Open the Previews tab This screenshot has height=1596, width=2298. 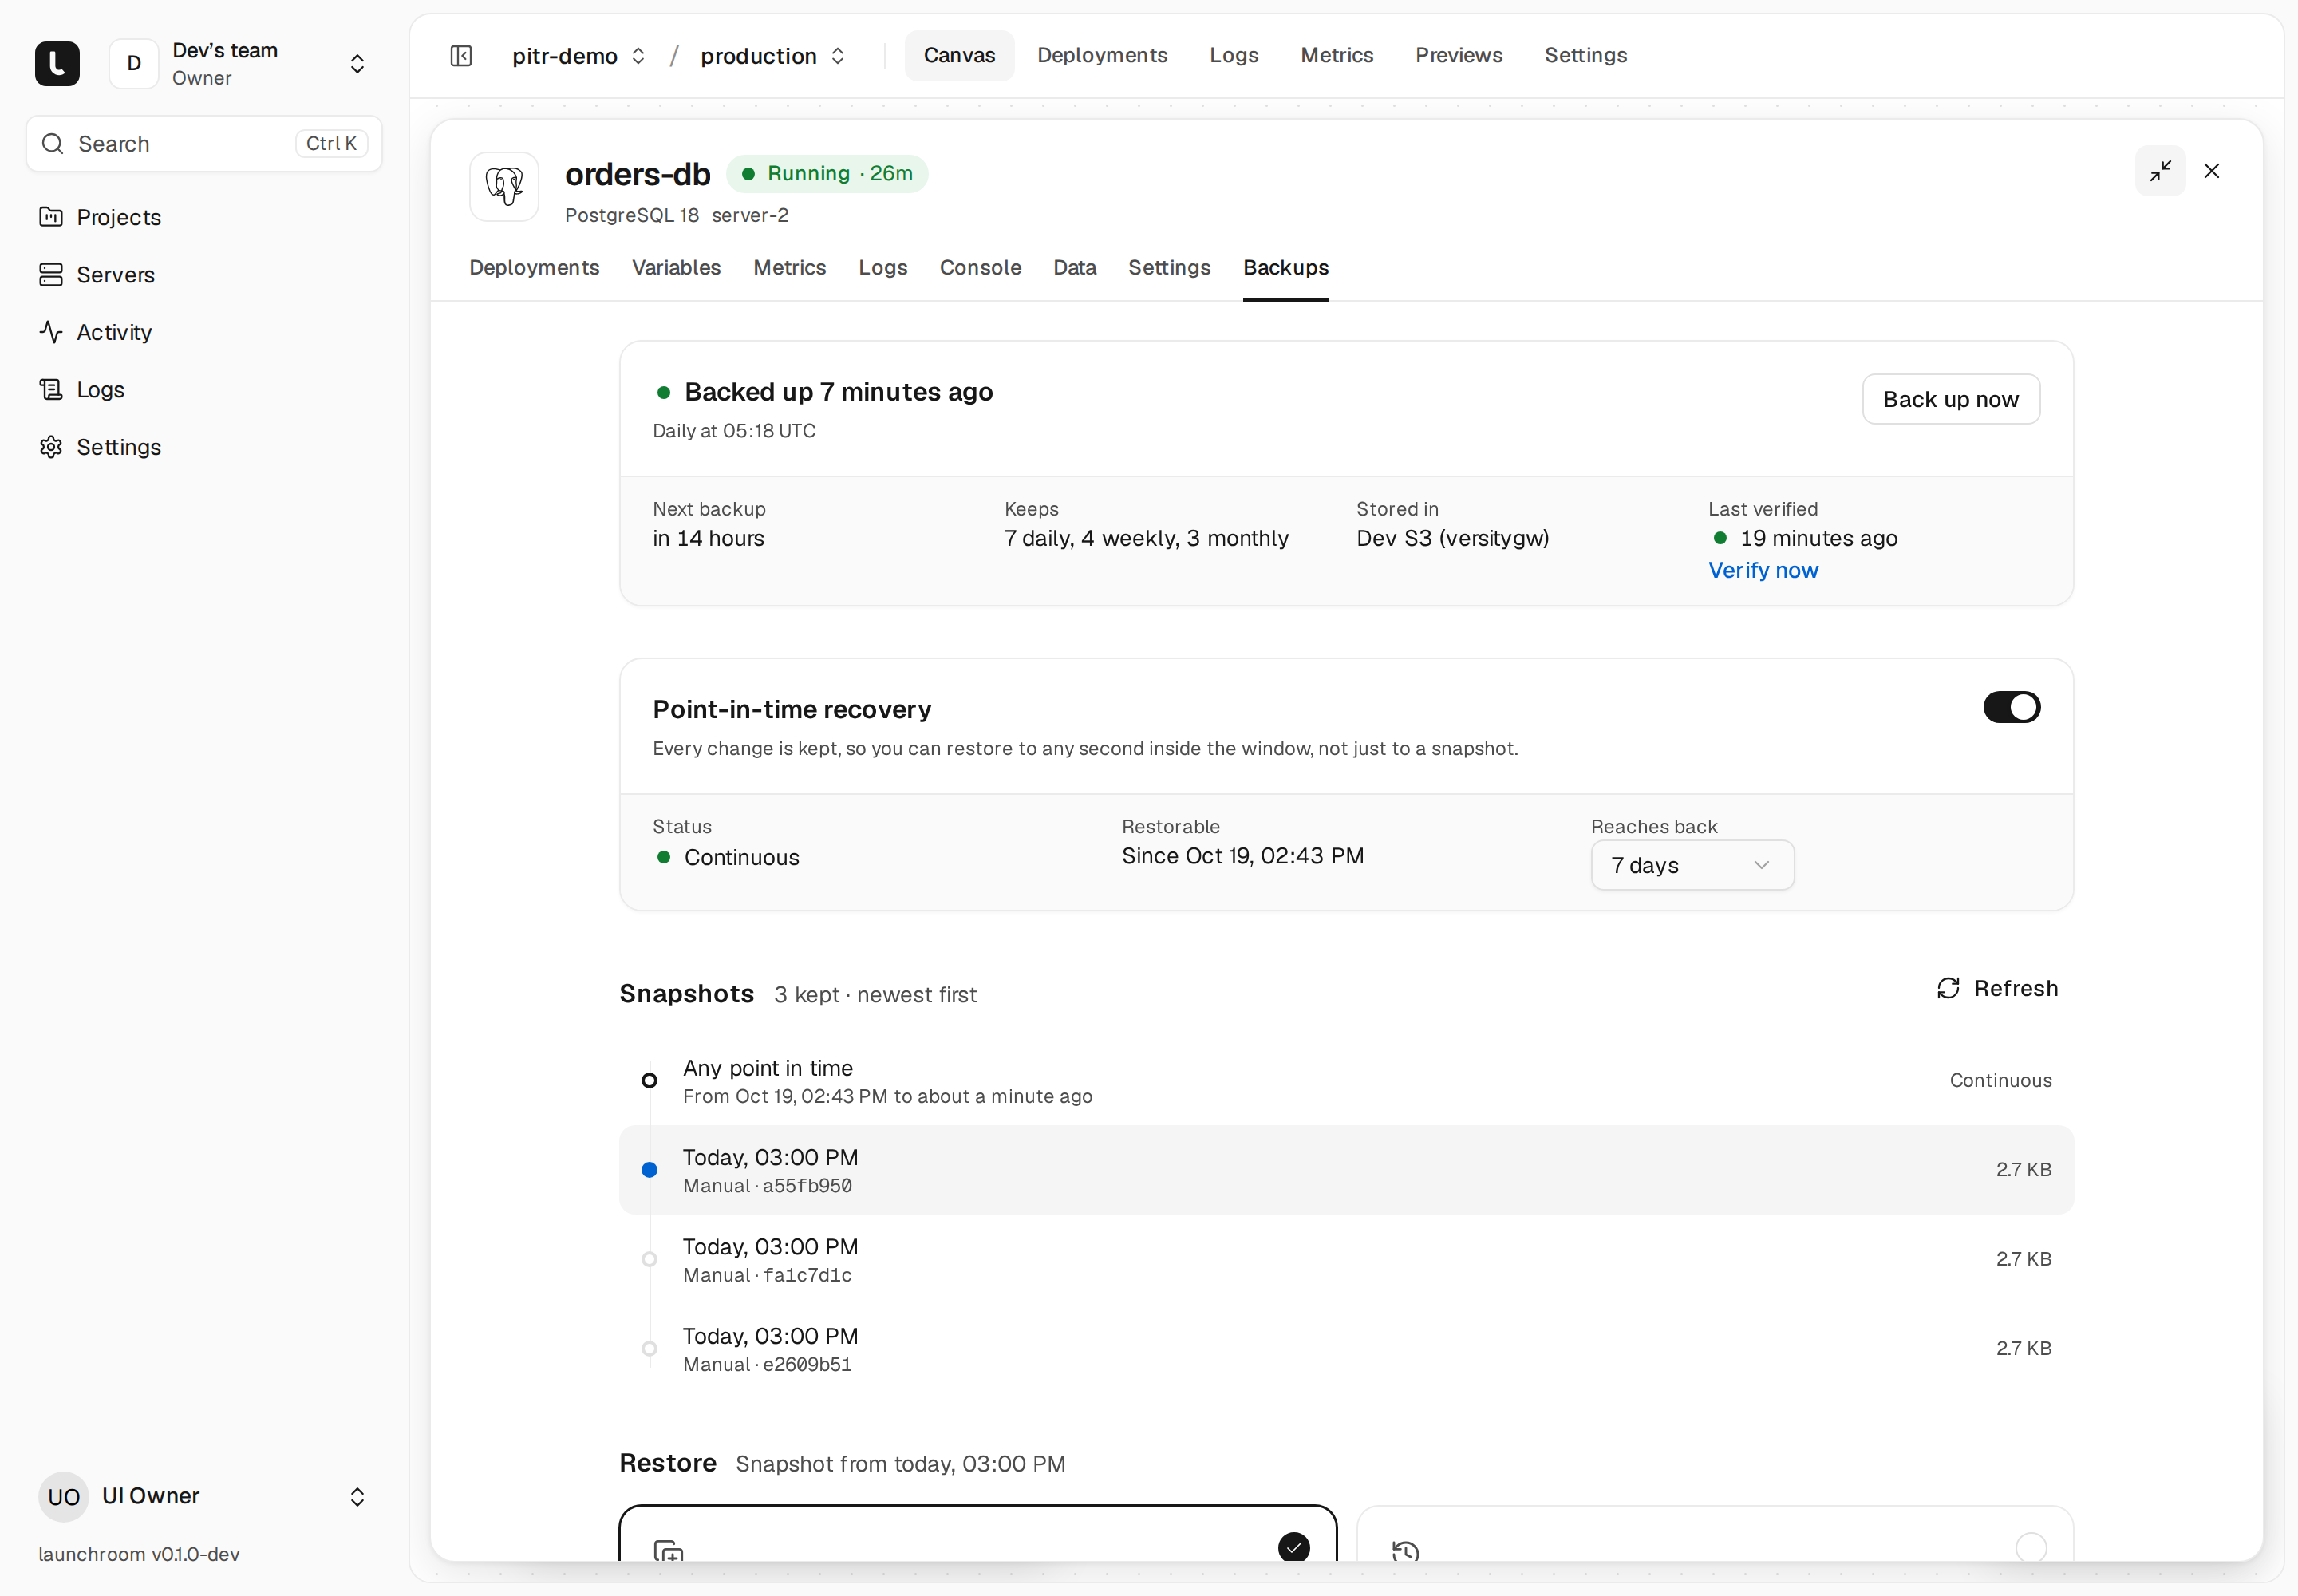click(1459, 55)
